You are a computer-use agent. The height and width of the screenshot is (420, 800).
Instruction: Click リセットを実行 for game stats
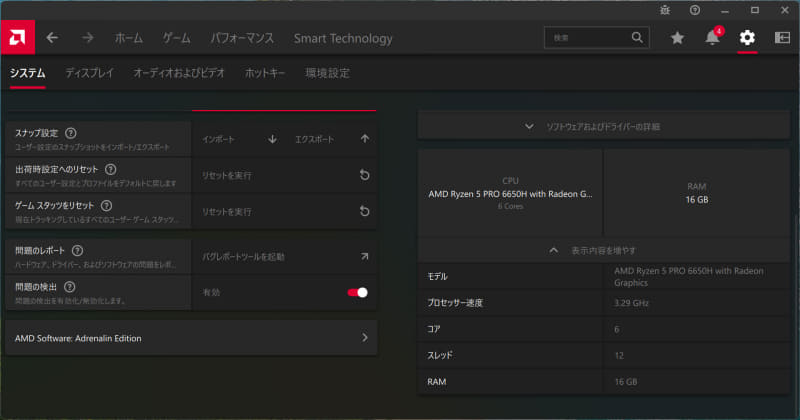tap(227, 211)
